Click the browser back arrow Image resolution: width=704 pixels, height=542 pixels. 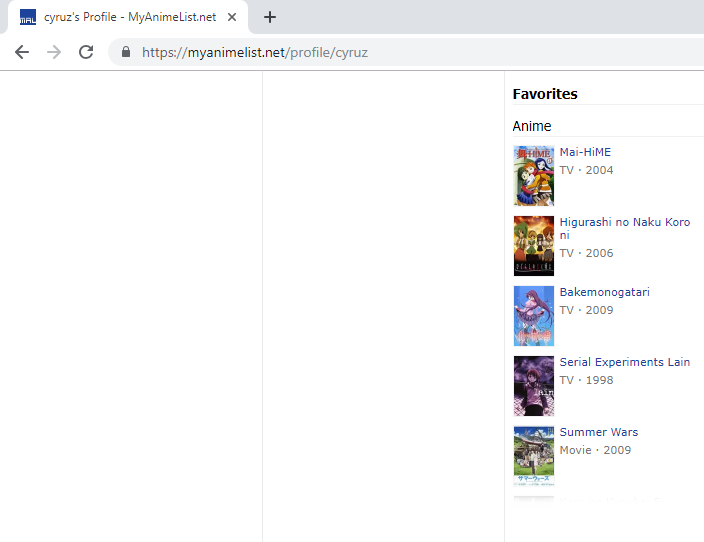pos(22,53)
